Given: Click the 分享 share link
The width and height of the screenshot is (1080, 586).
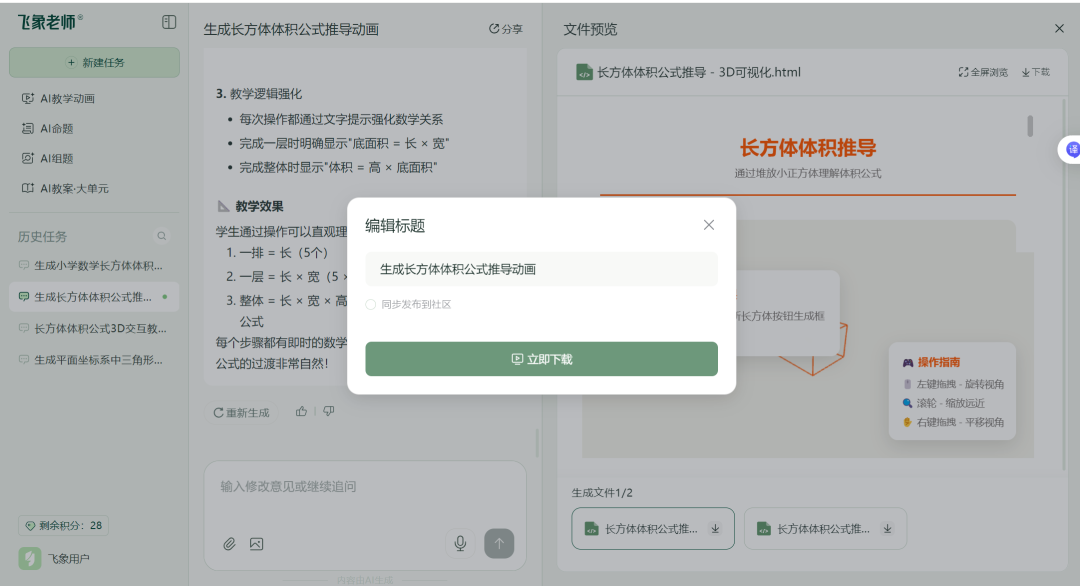Looking at the screenshot, I should point(505,29).
